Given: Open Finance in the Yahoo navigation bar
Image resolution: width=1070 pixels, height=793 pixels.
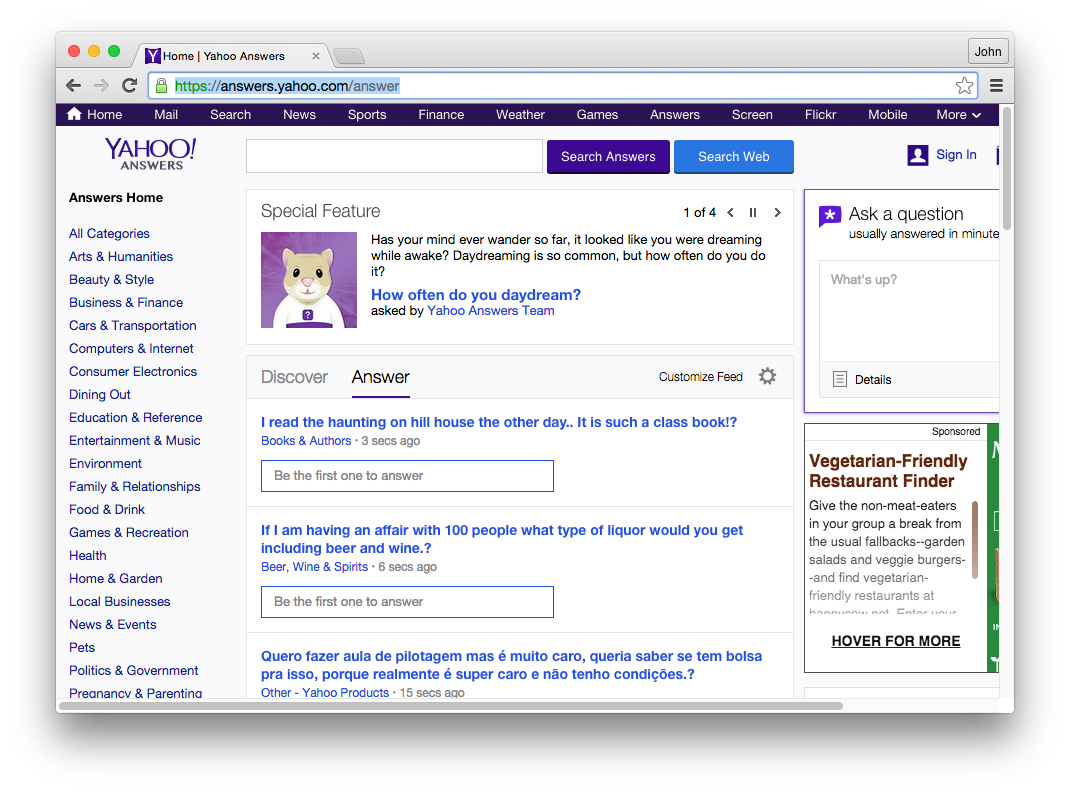Looking at the screenshot, I should [441, 115].
